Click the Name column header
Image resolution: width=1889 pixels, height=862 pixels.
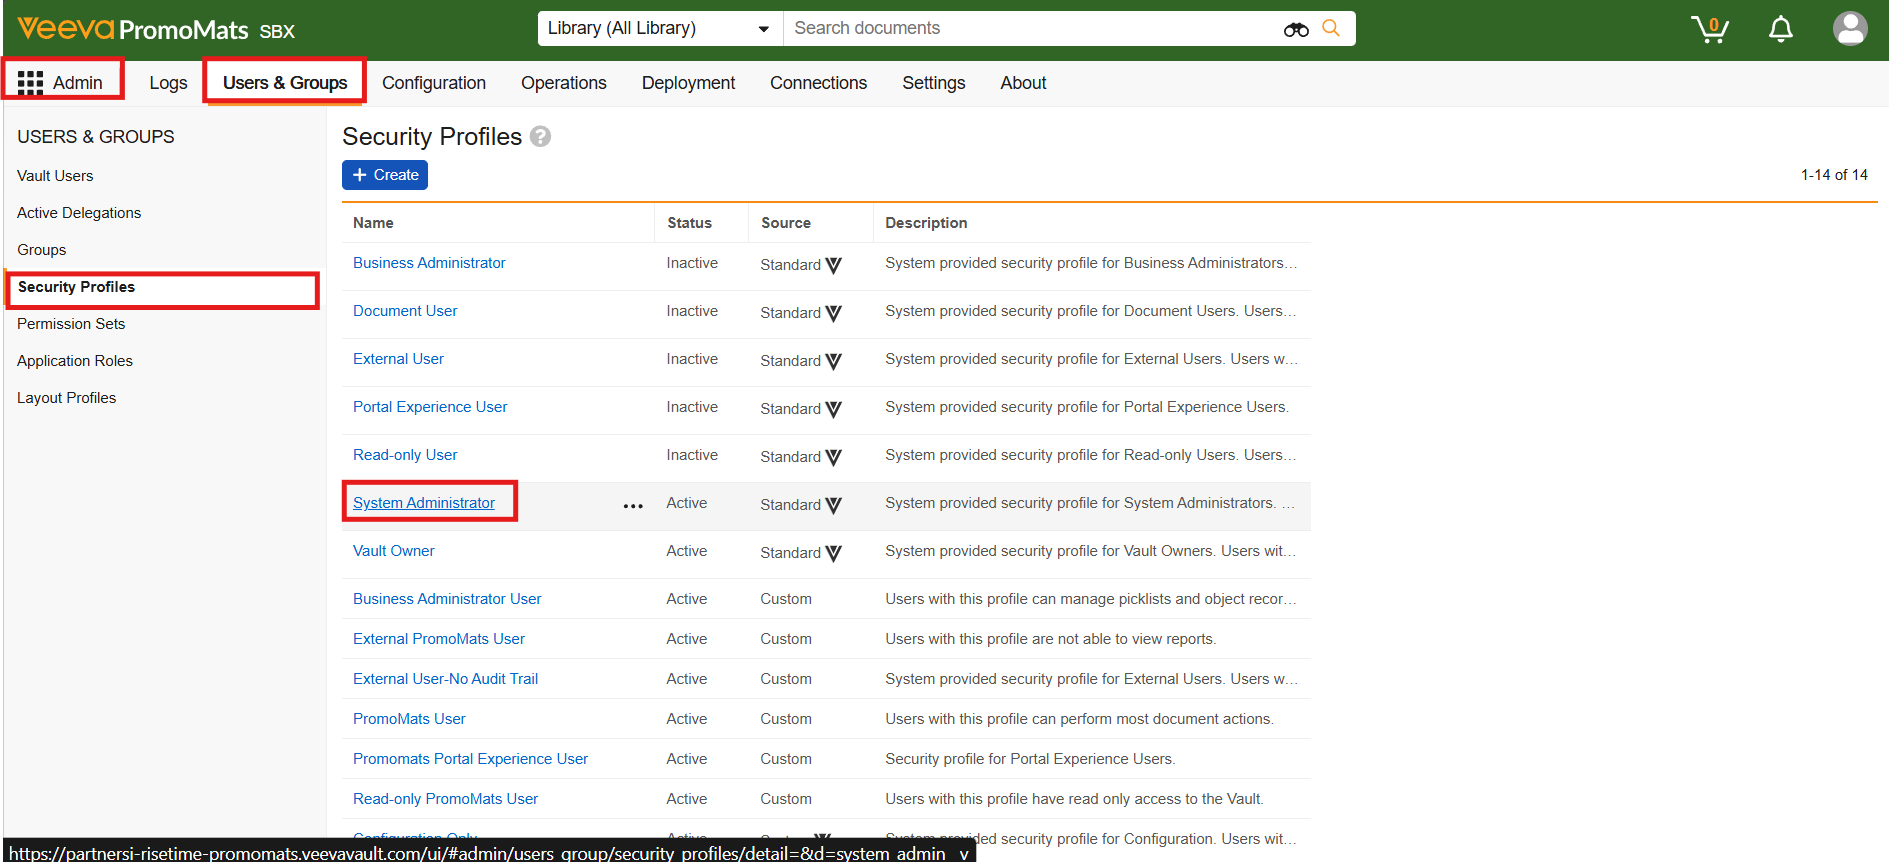(x=373, y=223)
